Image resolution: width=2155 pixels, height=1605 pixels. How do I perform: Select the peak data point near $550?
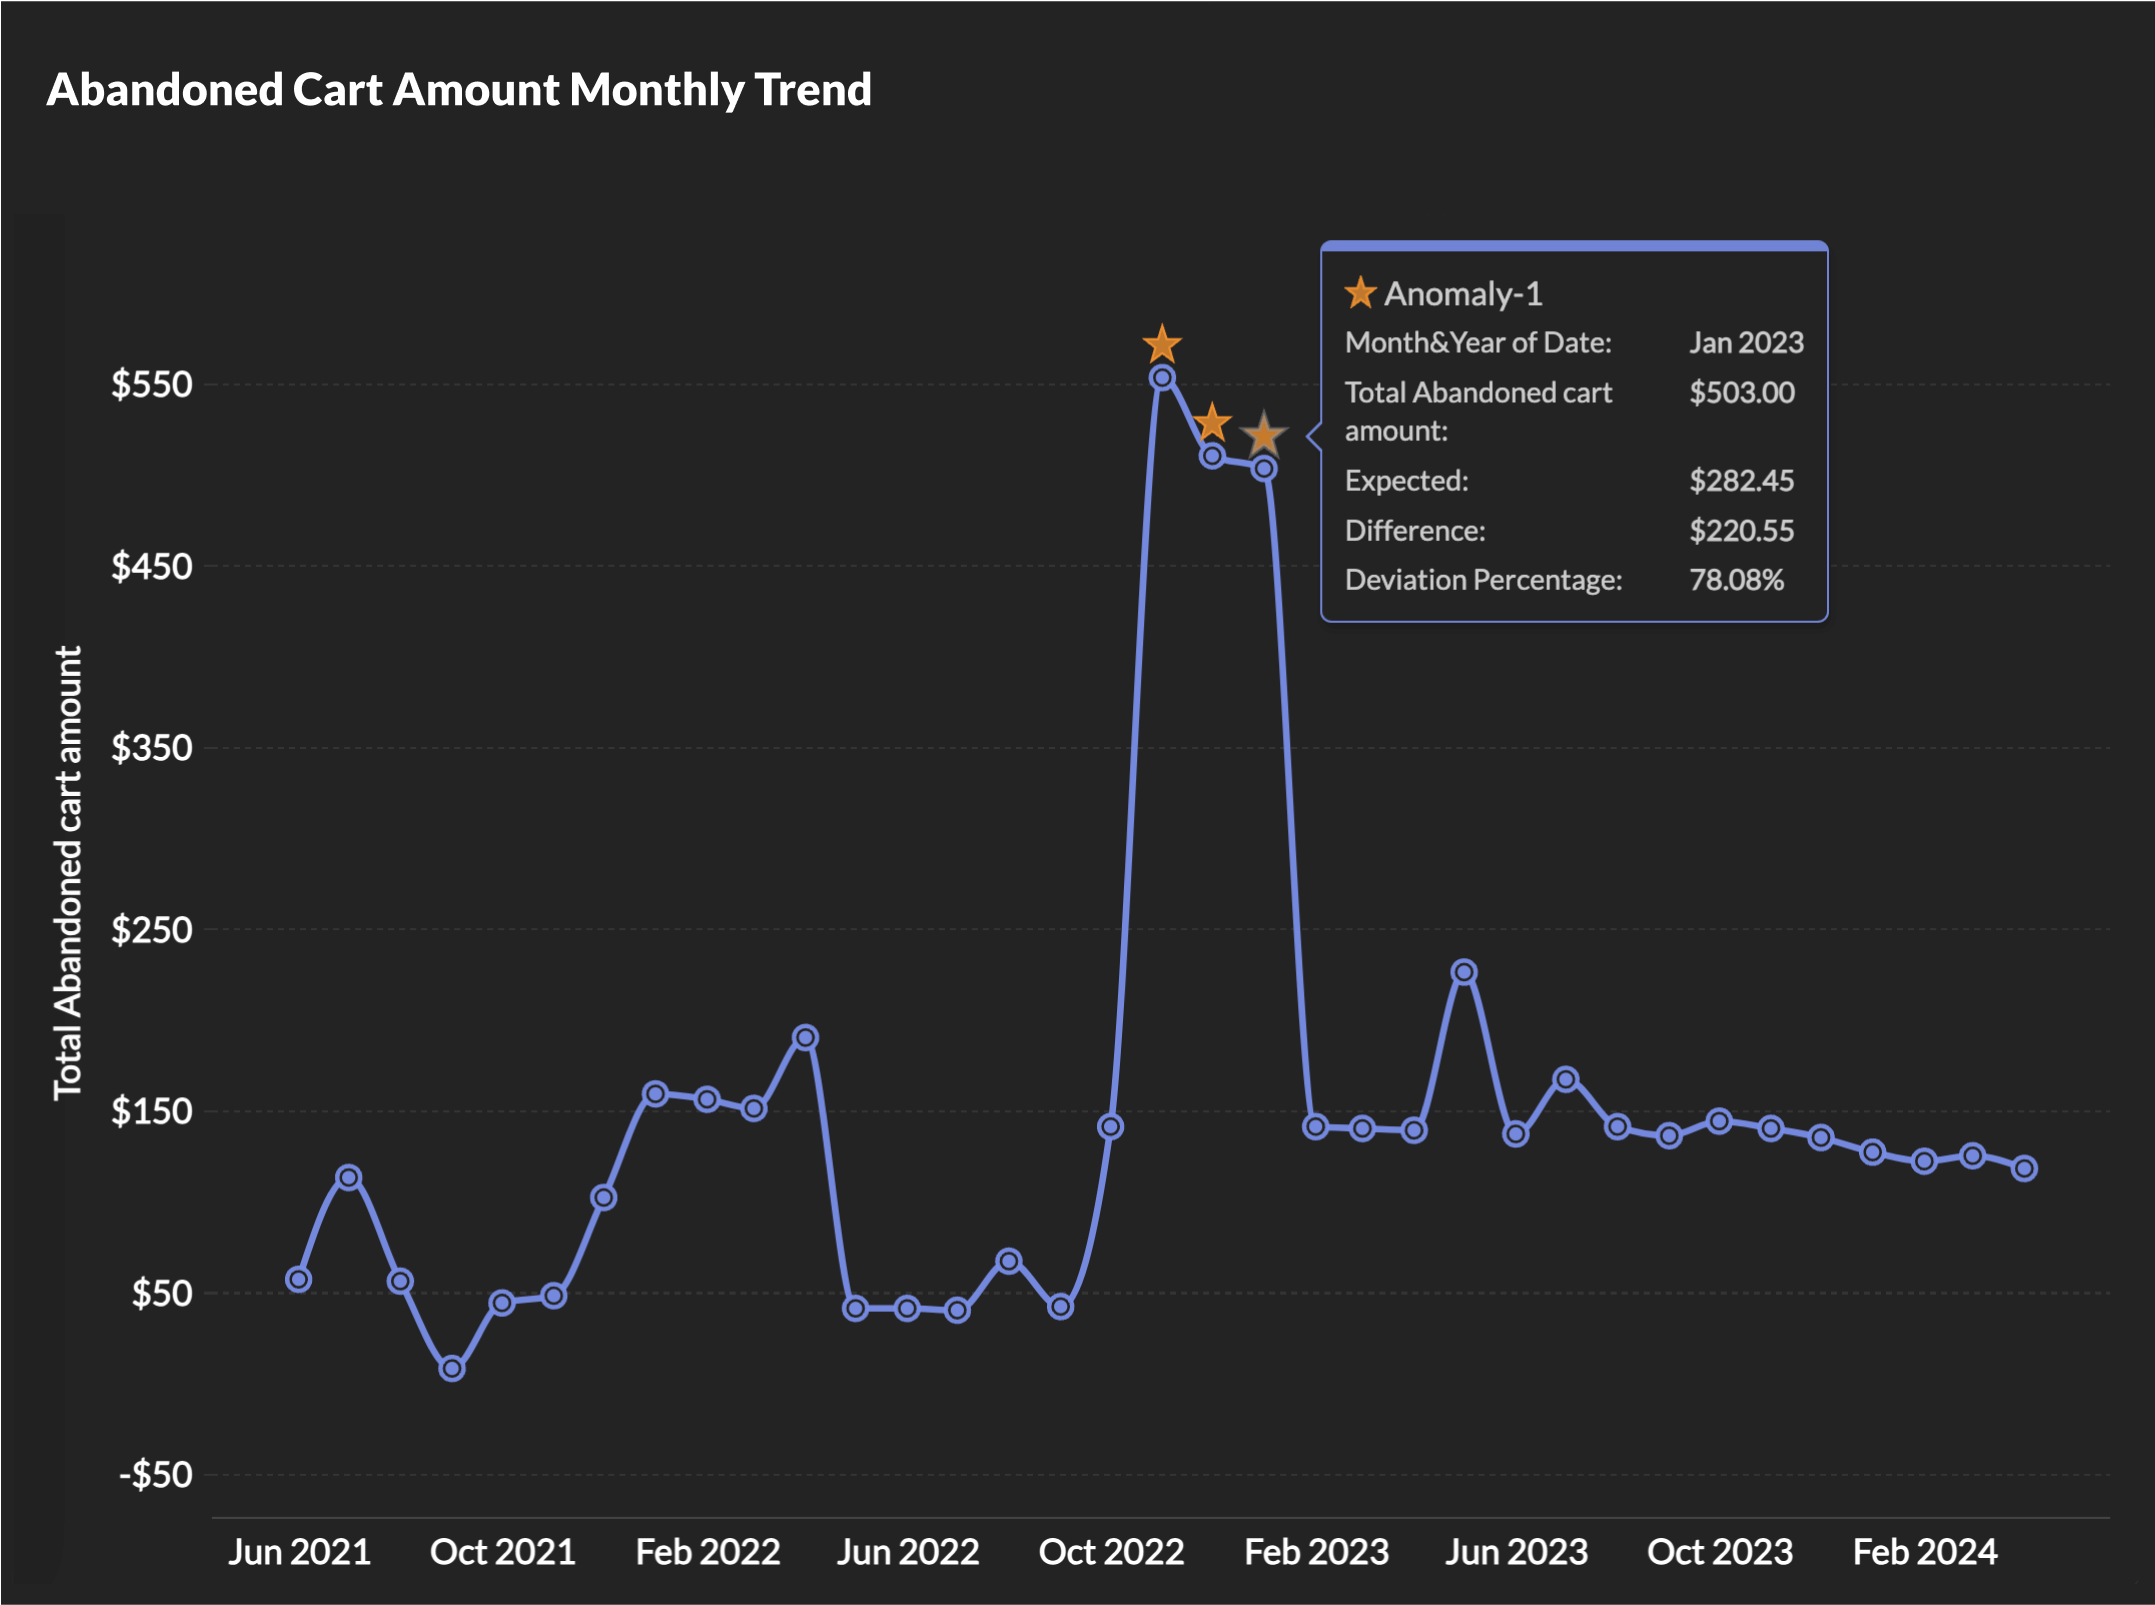click(x=1161, y=378)
